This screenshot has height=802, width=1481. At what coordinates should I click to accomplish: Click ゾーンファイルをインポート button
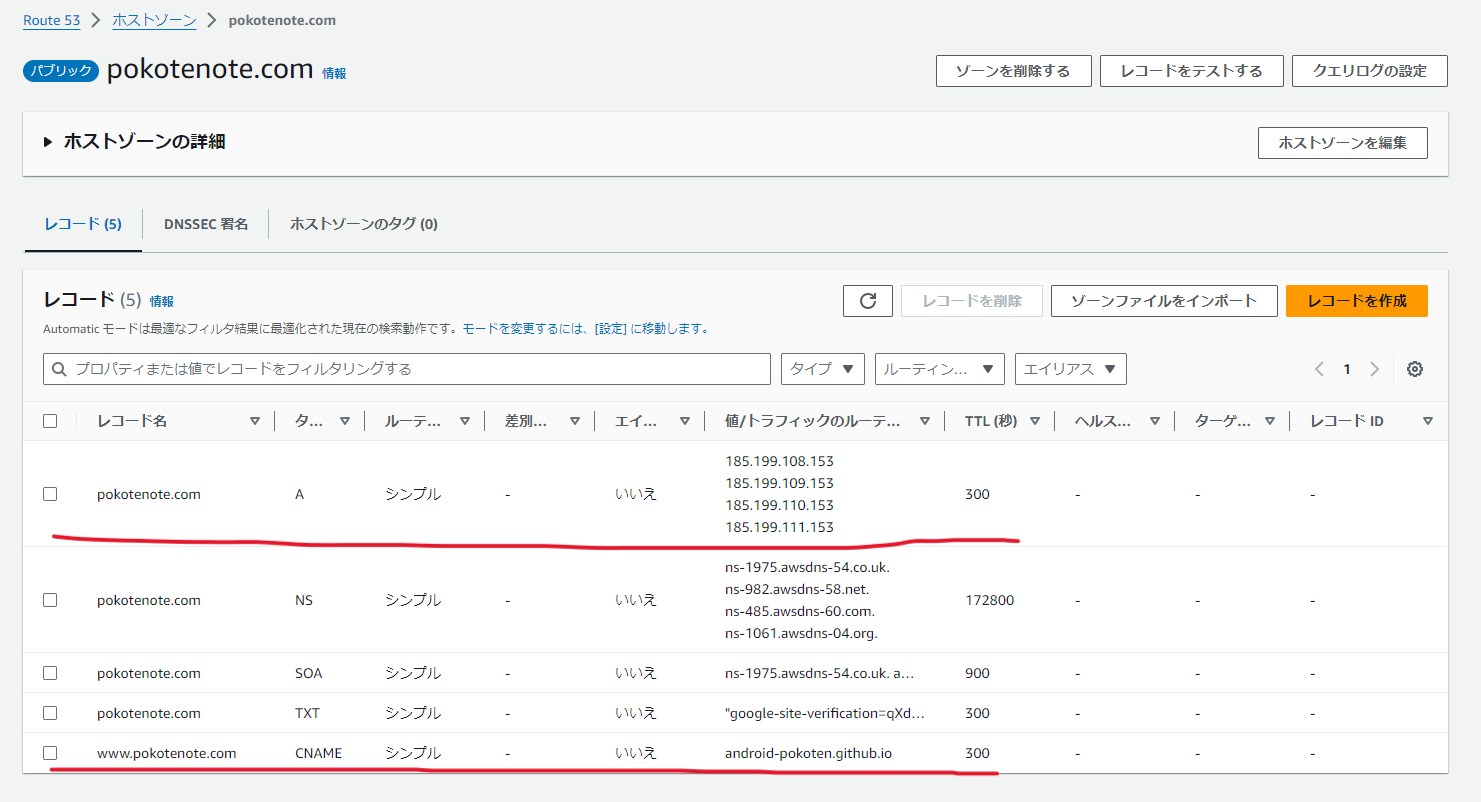tap(1163, 301)
